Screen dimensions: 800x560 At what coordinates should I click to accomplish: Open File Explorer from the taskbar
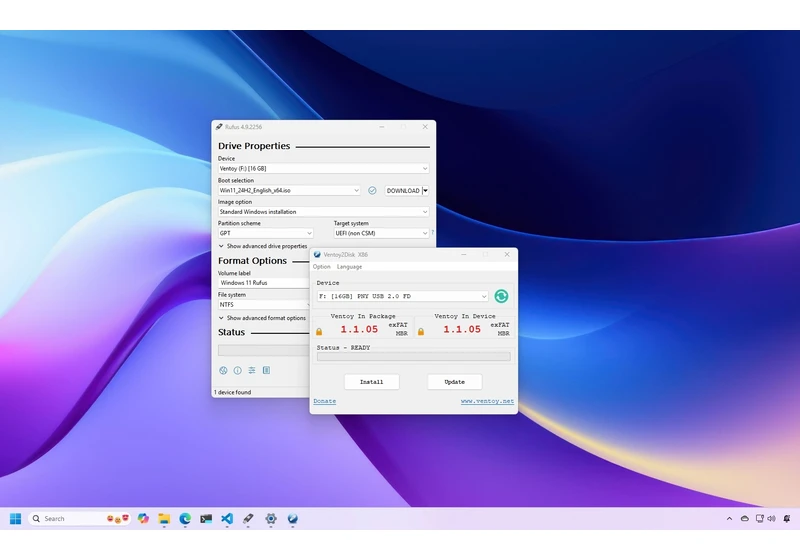click(164, 519)
